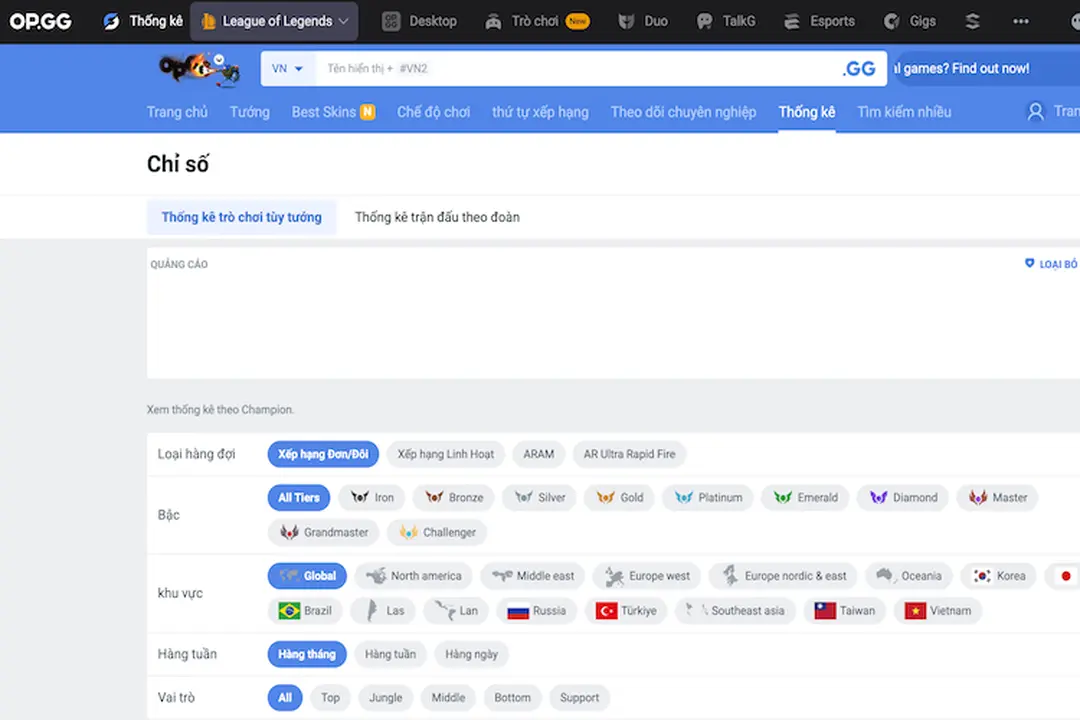Click the magnifier search icon in the nav
1080x720 pixels.
pyautogui.click(x=1036, y=111)
